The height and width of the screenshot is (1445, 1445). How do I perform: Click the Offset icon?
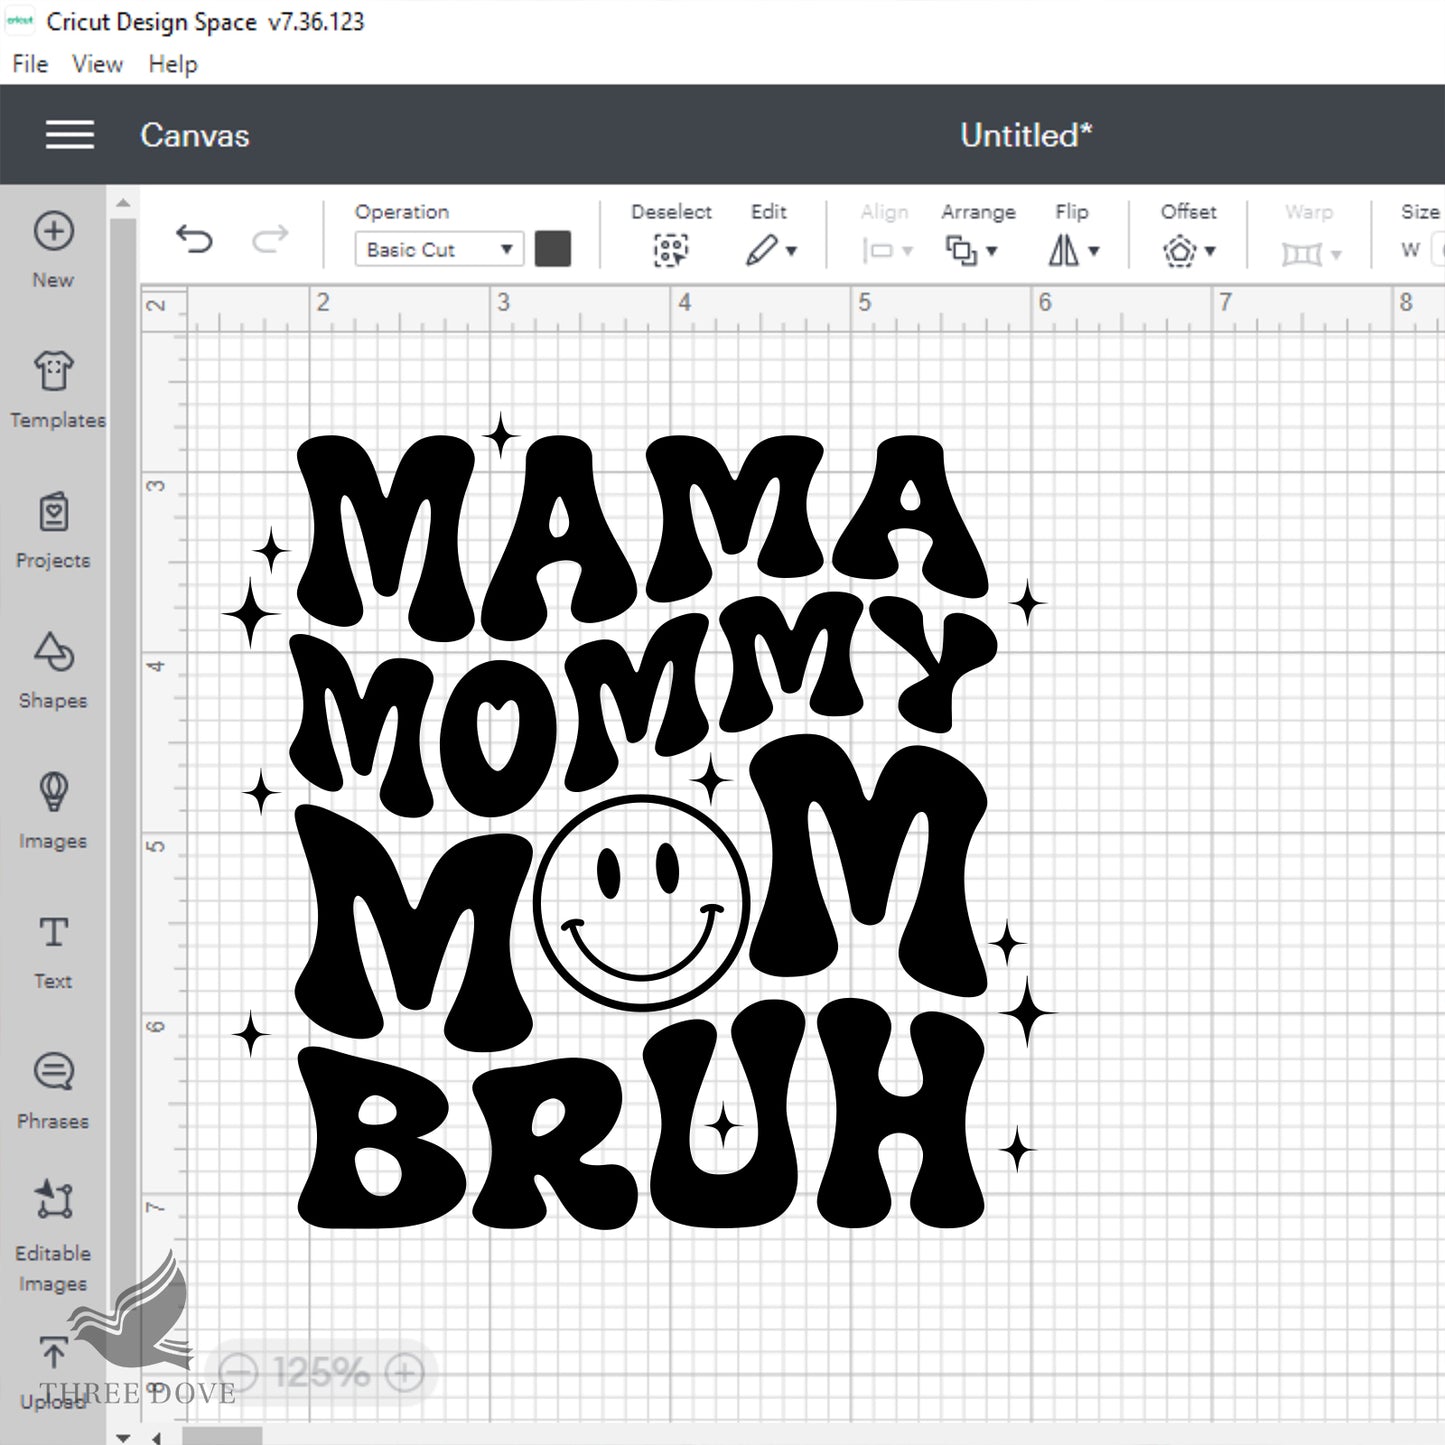click(1180, 250)
